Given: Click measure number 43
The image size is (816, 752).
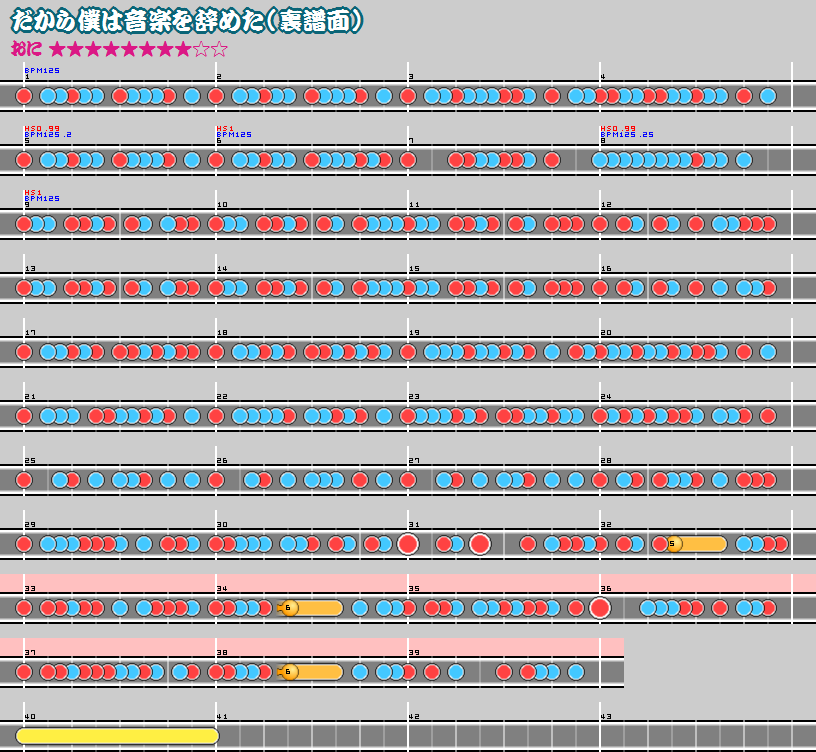Looking at the screenshot, I should pos(605,716).
